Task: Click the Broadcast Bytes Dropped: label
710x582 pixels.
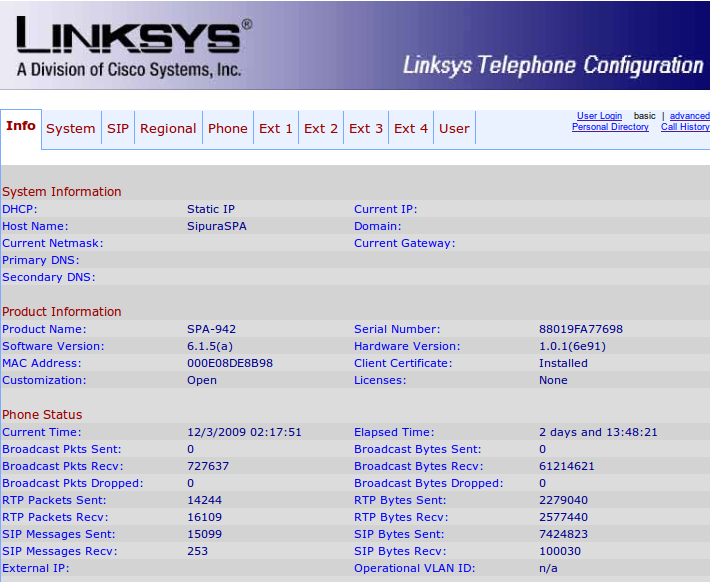Action: [428, 483]
